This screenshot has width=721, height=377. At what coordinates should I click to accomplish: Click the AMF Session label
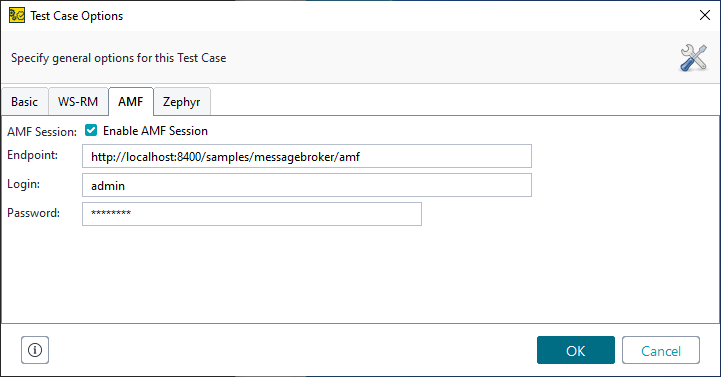(42, 131)
